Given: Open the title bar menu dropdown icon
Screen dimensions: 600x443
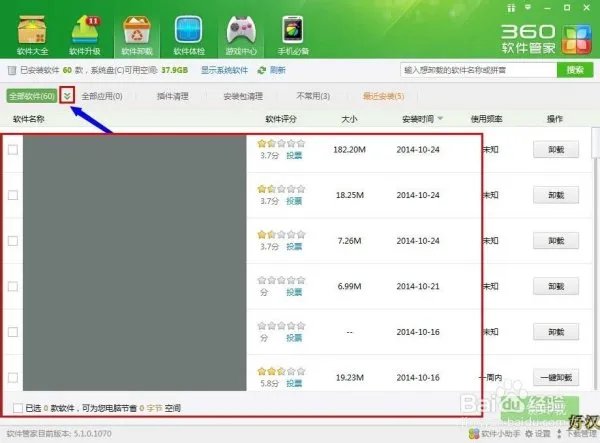Looking at the screenshot, I should pos(528,7).
